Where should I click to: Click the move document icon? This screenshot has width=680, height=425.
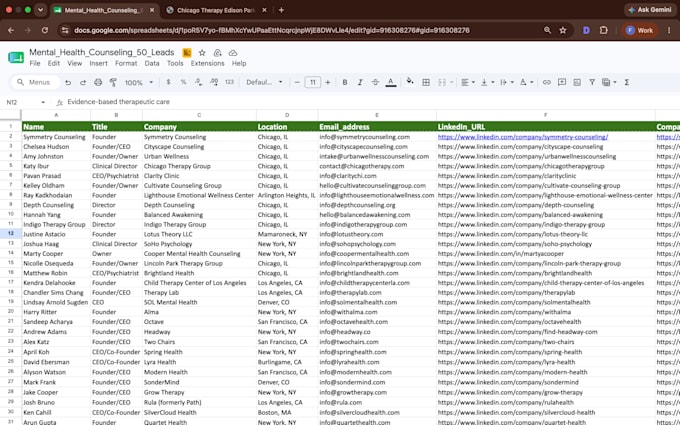coord(217,53)
